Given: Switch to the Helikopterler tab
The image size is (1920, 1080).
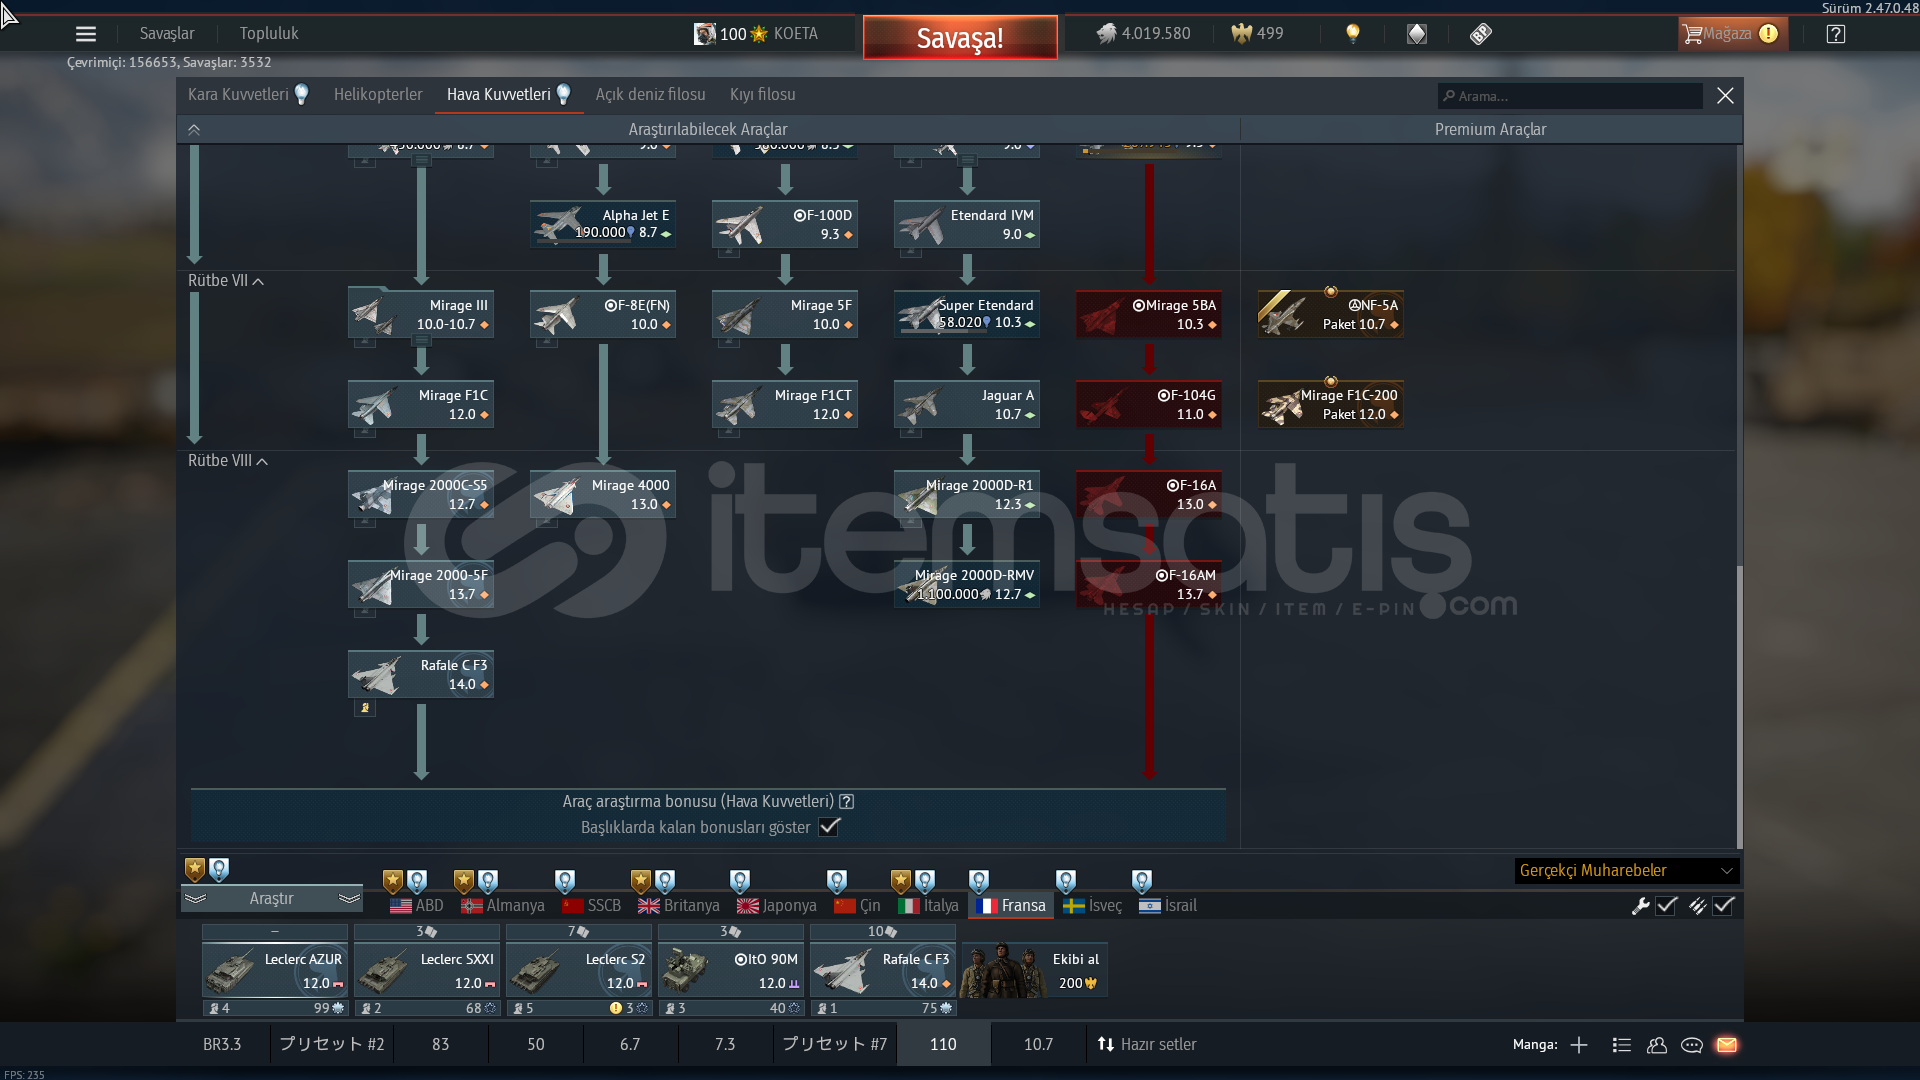Looking at the screenshot, I should (x=378, y=95).
